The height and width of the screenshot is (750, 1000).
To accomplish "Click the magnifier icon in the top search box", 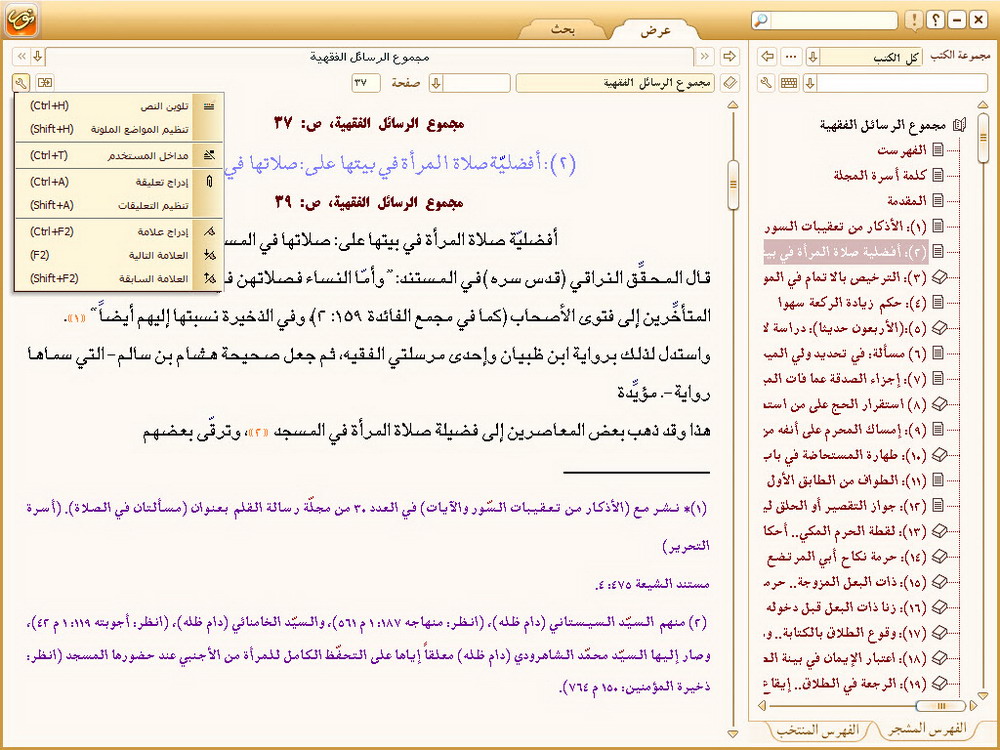I will pyautogui.click(x=761, y=20).
